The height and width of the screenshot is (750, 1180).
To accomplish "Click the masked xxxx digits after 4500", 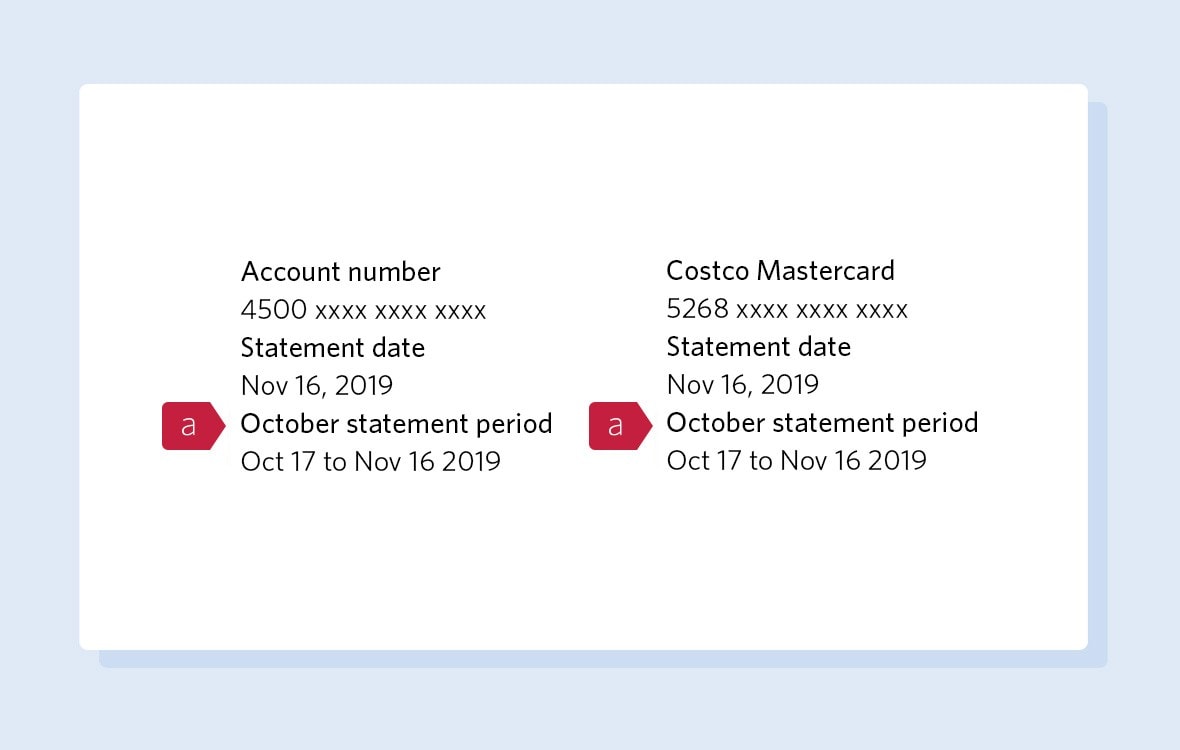I will coord(400,311).
